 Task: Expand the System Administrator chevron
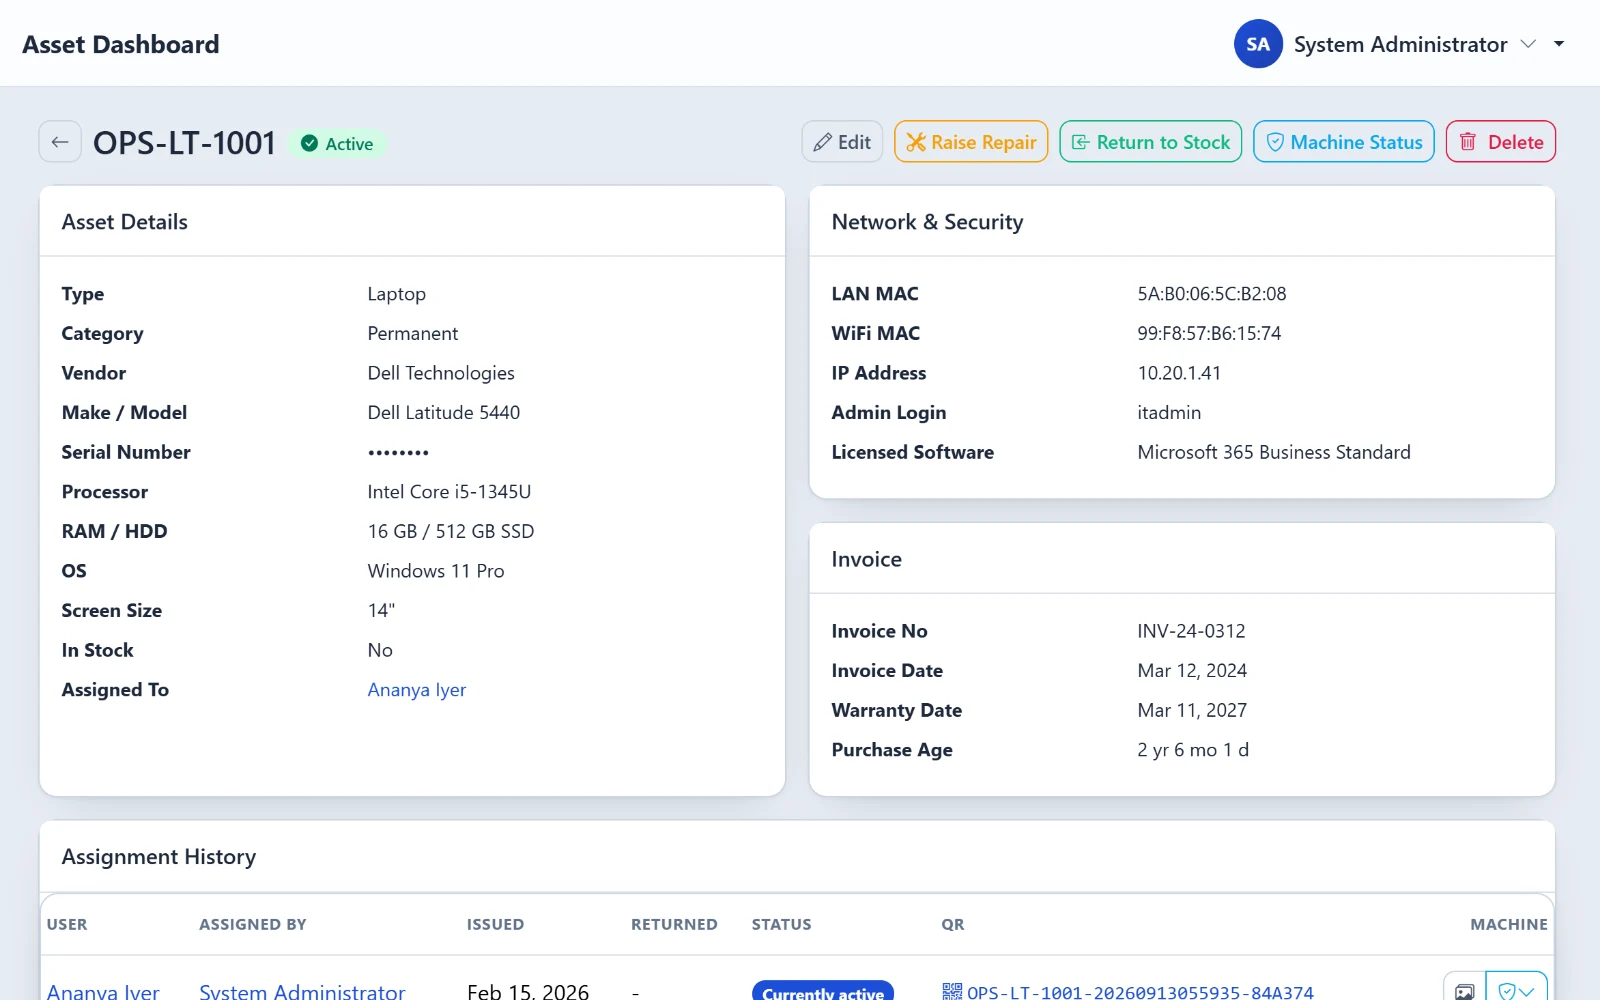(1528, 44)
